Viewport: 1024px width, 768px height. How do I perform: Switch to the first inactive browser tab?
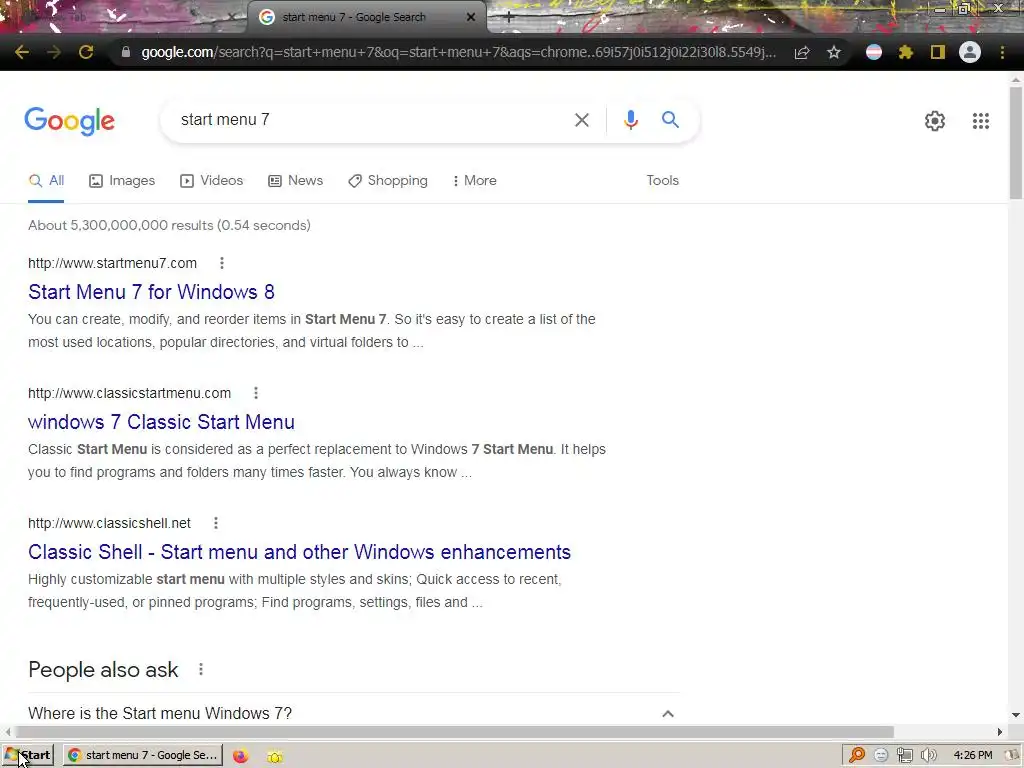[x=124, y=17]
